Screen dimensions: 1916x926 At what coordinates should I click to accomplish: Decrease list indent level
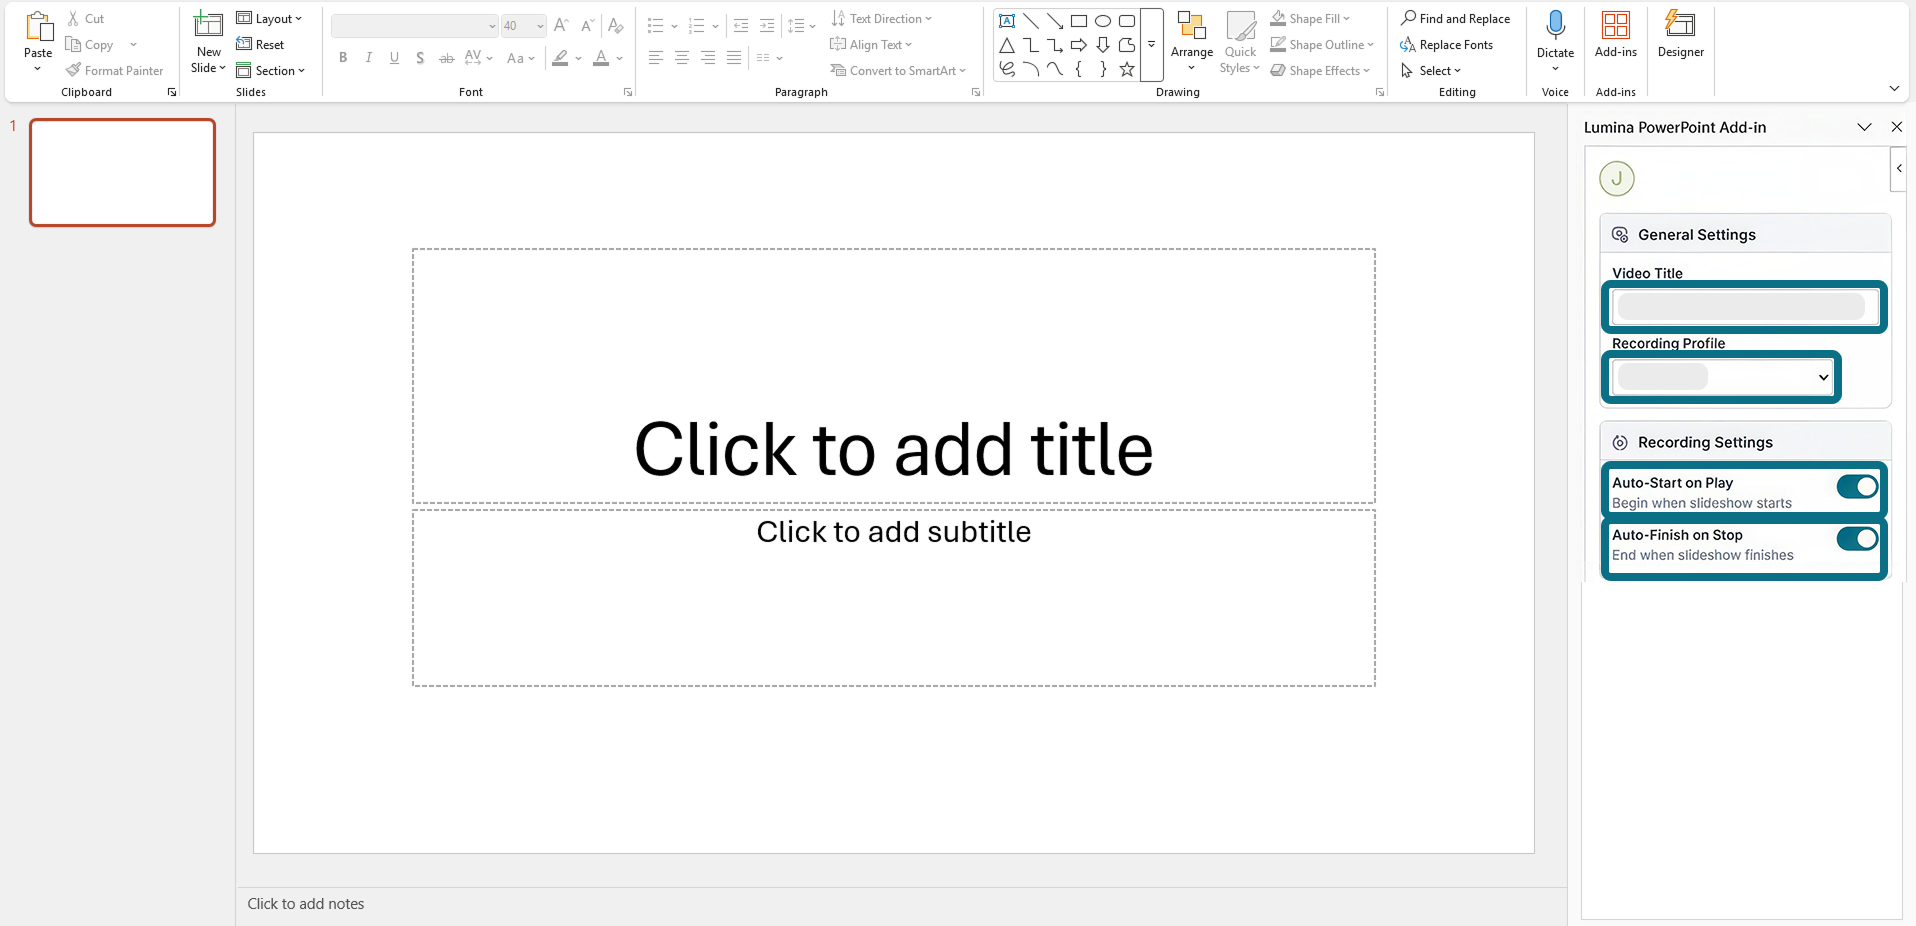741,25
